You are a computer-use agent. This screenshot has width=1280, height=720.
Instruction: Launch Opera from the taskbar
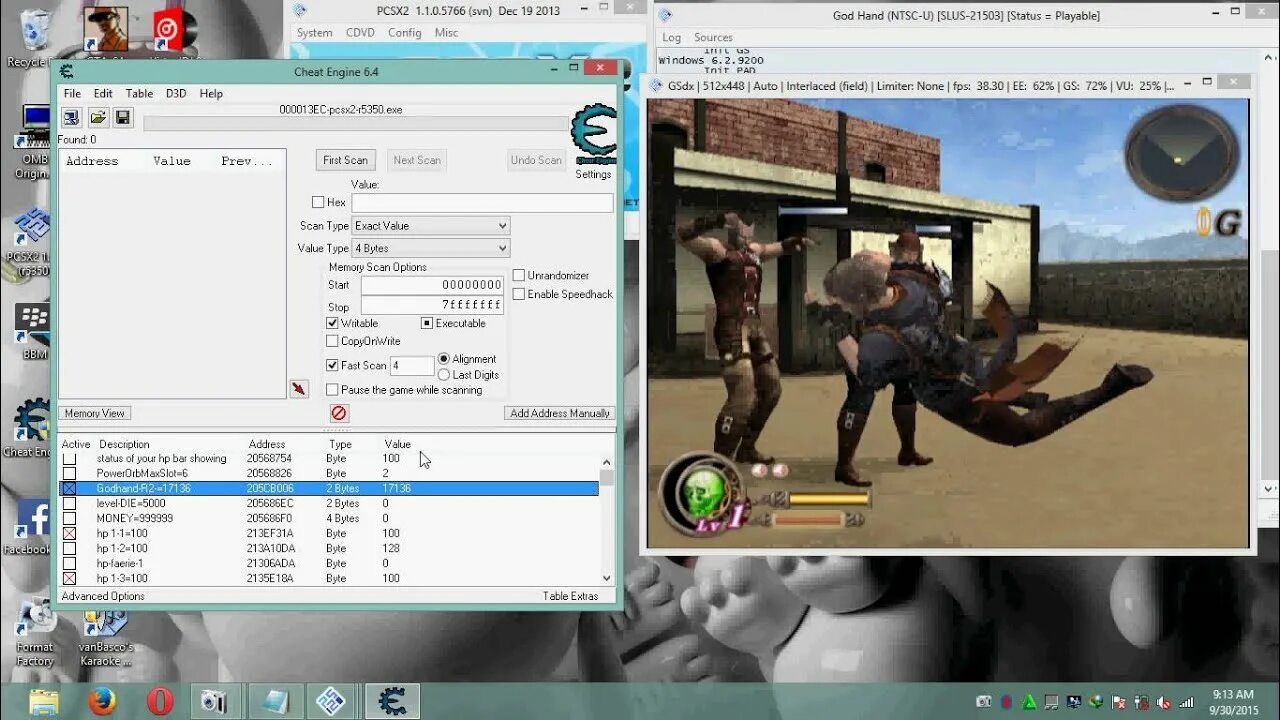[x=160, y=701]
